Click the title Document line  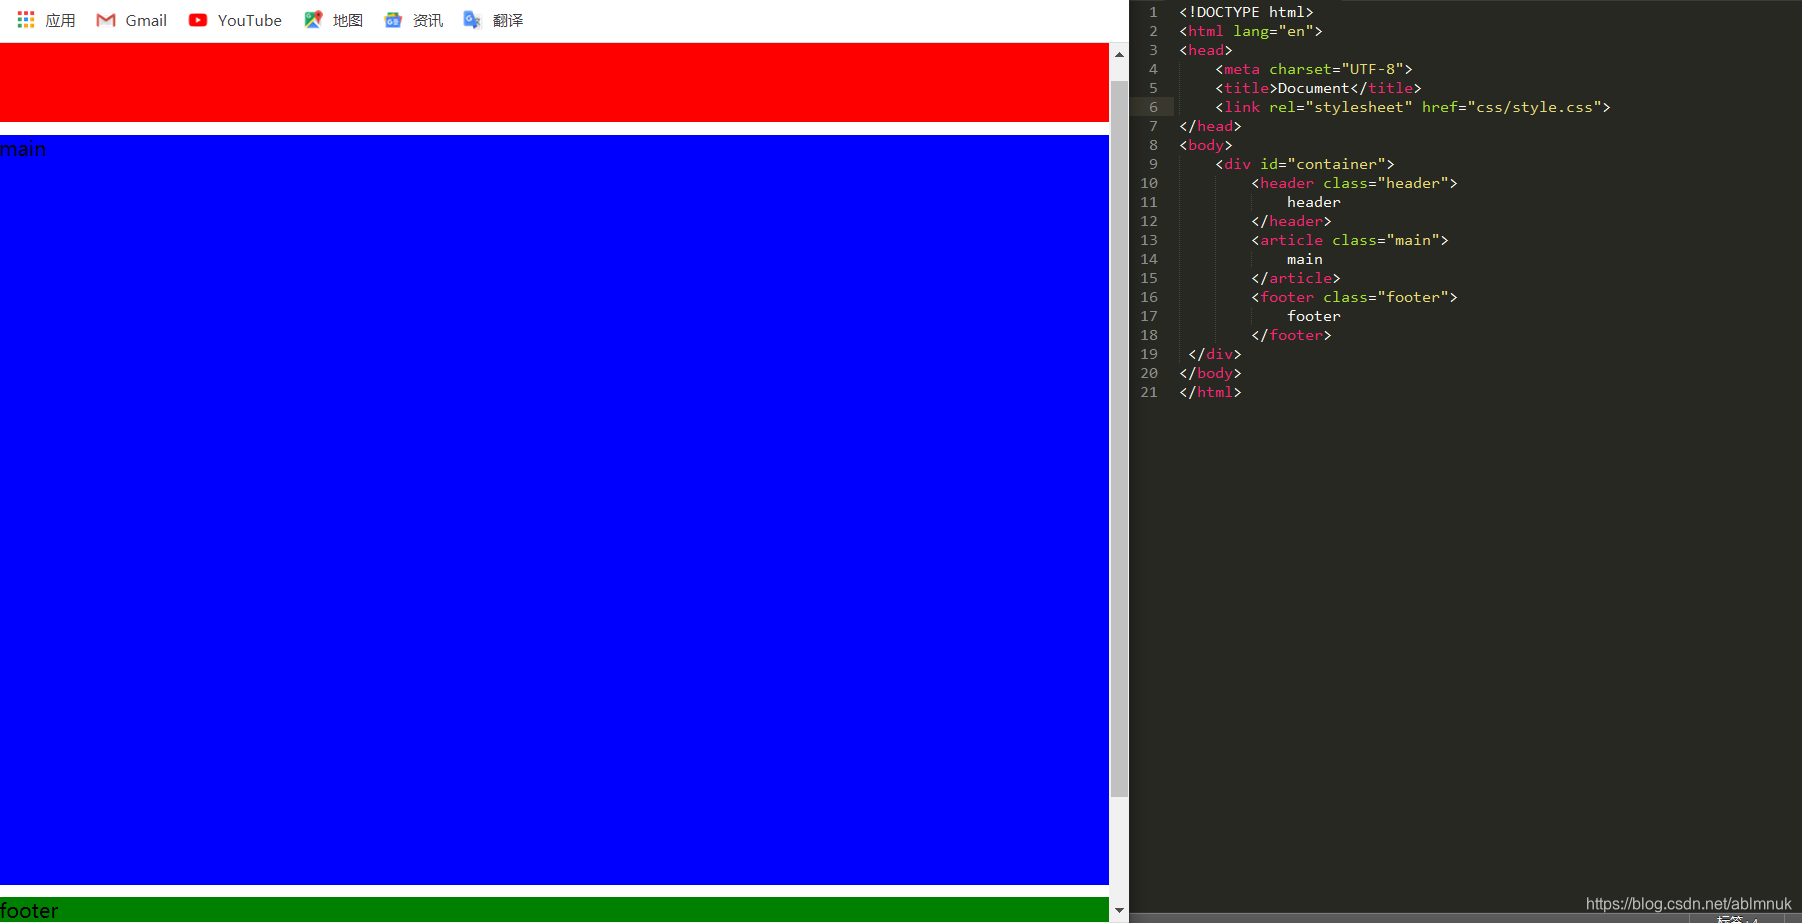pos(1318,88)
